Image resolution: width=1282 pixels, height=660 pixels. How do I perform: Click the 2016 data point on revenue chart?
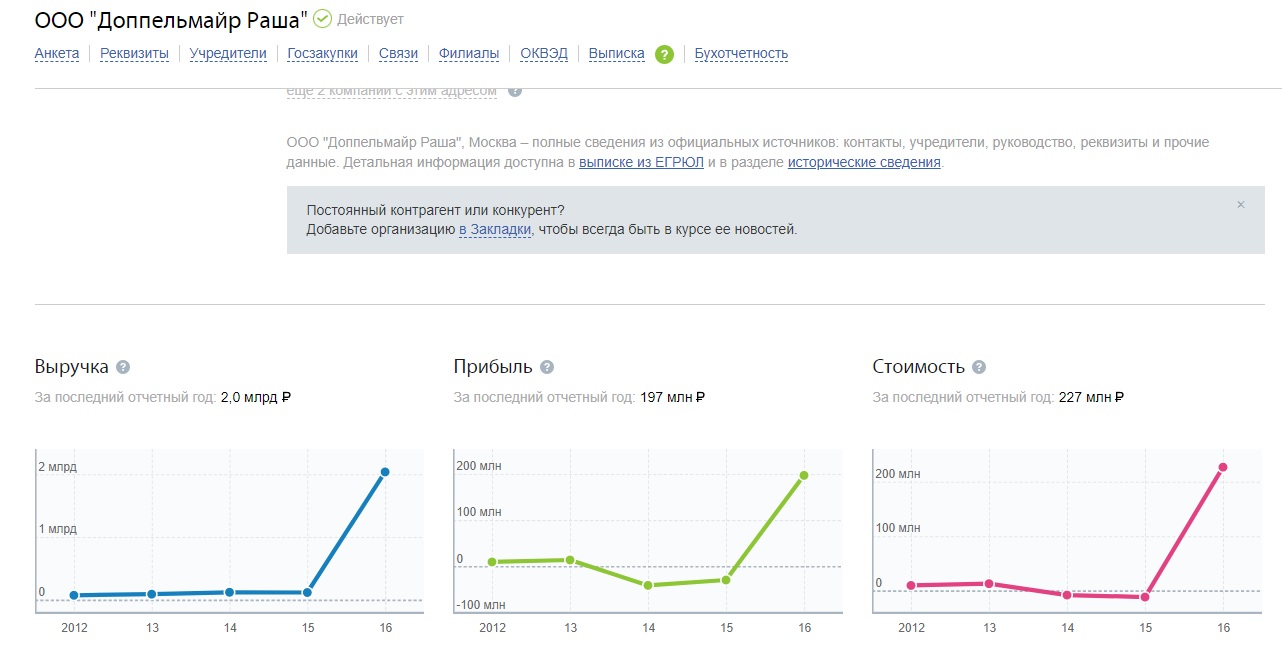[385, 472]
